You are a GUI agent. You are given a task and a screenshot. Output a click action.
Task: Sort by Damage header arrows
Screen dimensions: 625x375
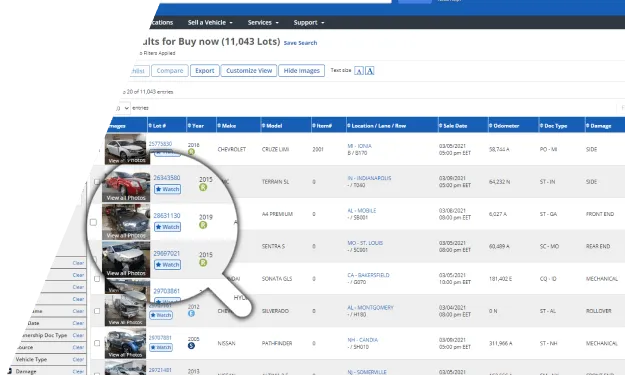[588, 126]
